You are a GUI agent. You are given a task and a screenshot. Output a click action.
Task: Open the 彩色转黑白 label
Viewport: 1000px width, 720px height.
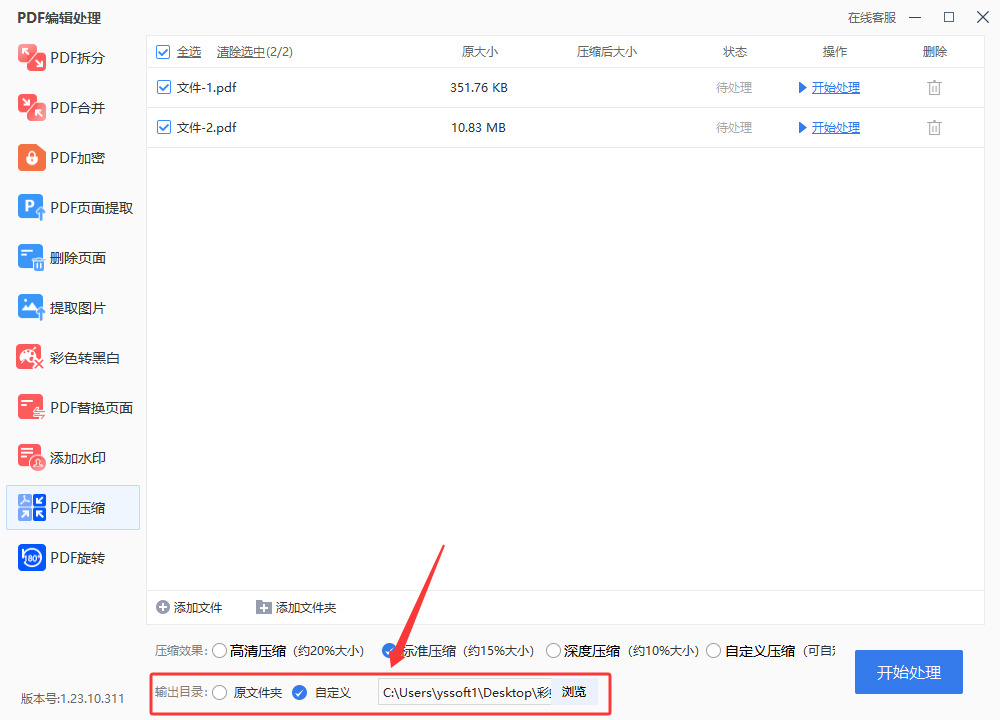tap(85, 358)
